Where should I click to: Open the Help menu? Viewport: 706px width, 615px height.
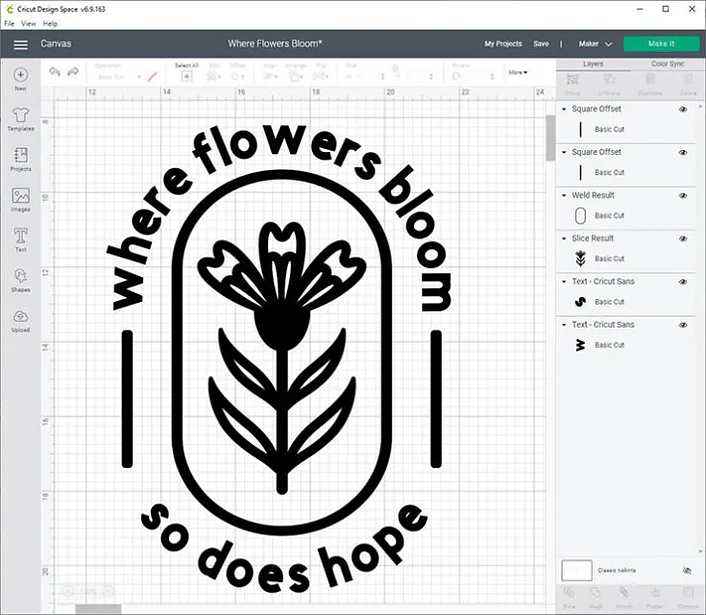[x=50, y=23]
